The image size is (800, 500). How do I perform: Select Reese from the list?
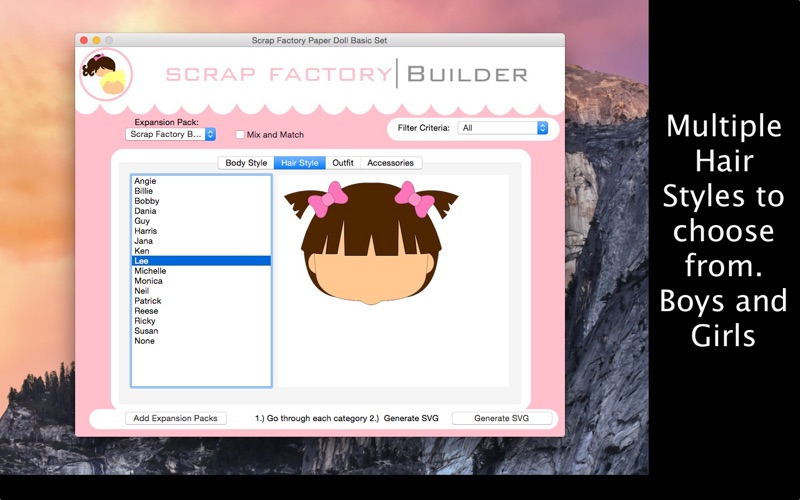pos(201,311)
